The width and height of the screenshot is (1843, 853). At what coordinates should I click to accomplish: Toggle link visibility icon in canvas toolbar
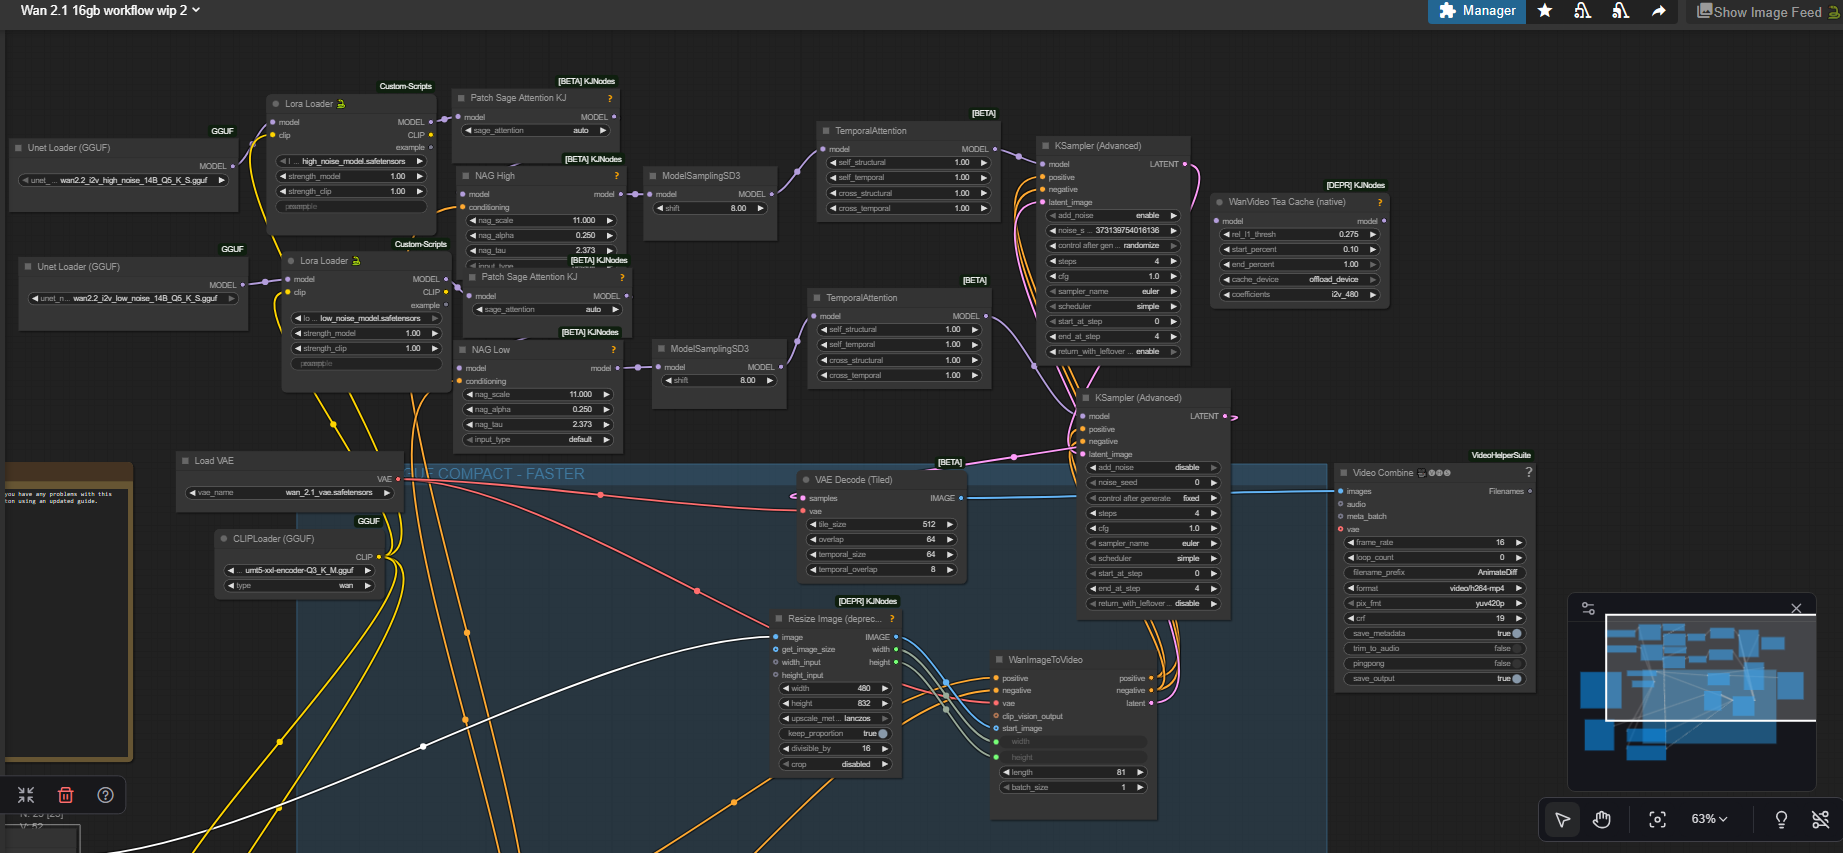(x=1820, y=819)
